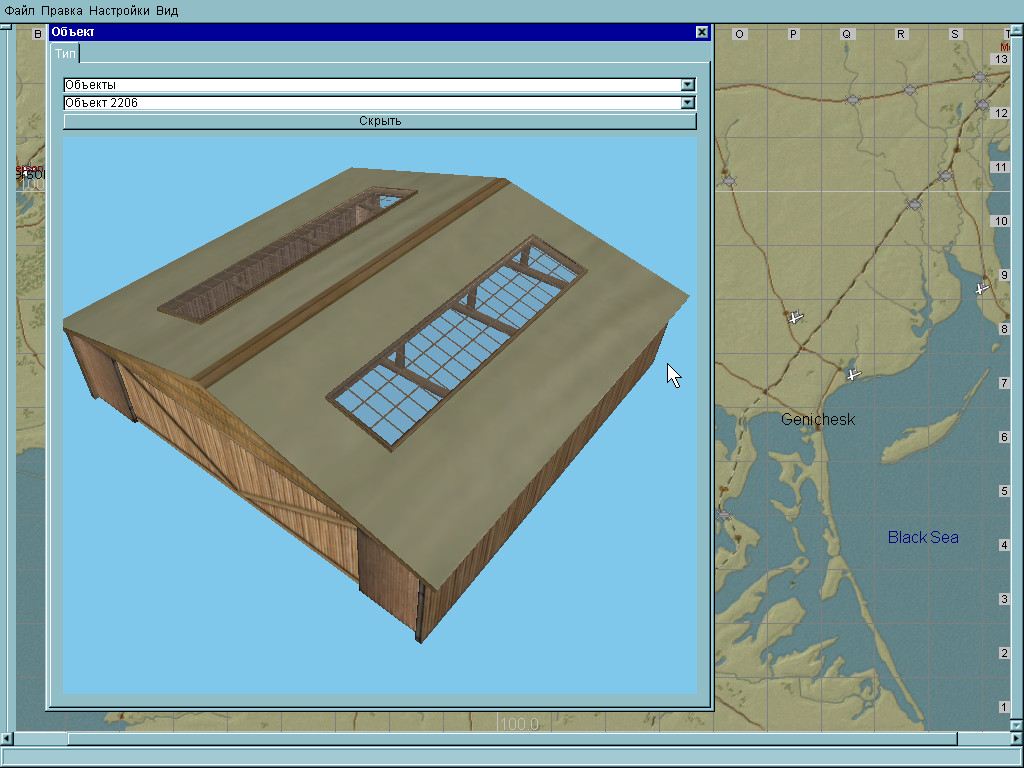
Task: Click the map row label 3
Action: click(x=1004, y=599)
